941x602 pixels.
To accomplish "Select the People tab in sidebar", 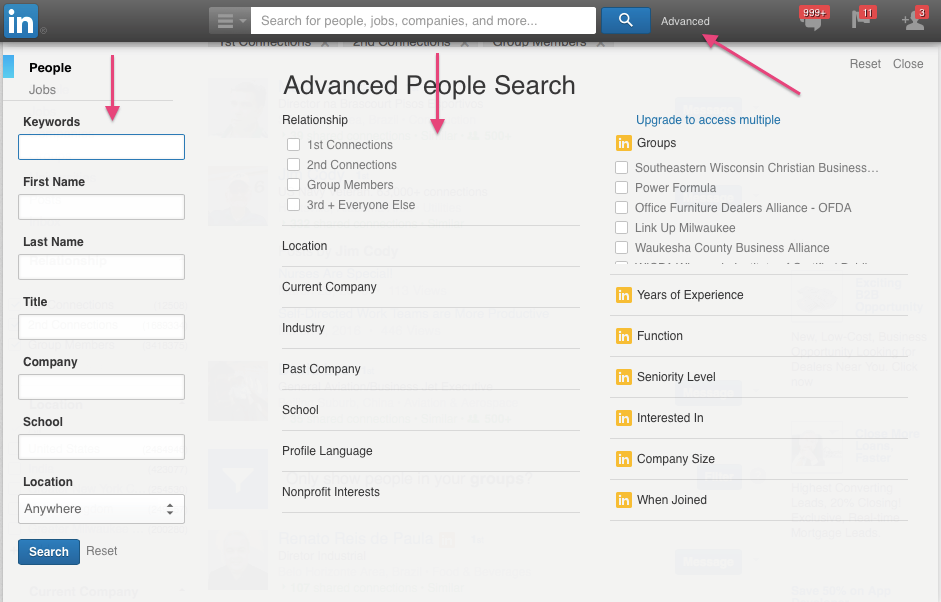I will 50,68.
